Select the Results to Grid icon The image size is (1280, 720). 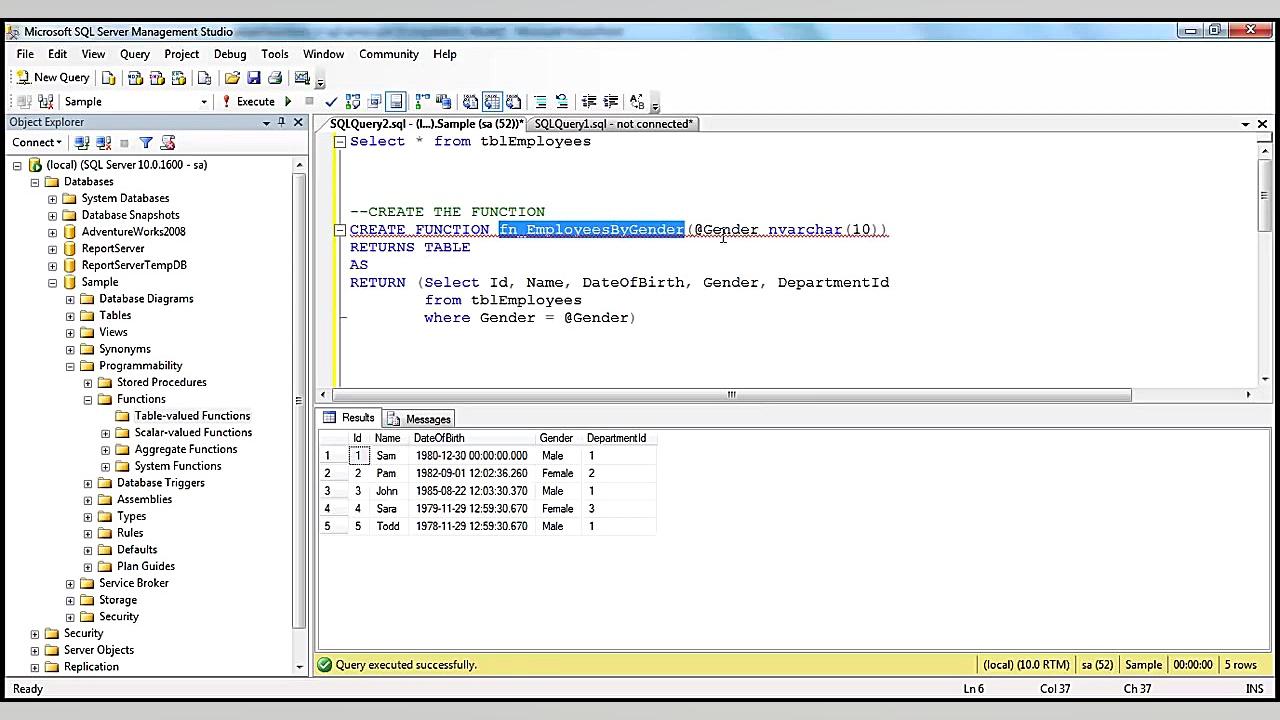(491, 101)
